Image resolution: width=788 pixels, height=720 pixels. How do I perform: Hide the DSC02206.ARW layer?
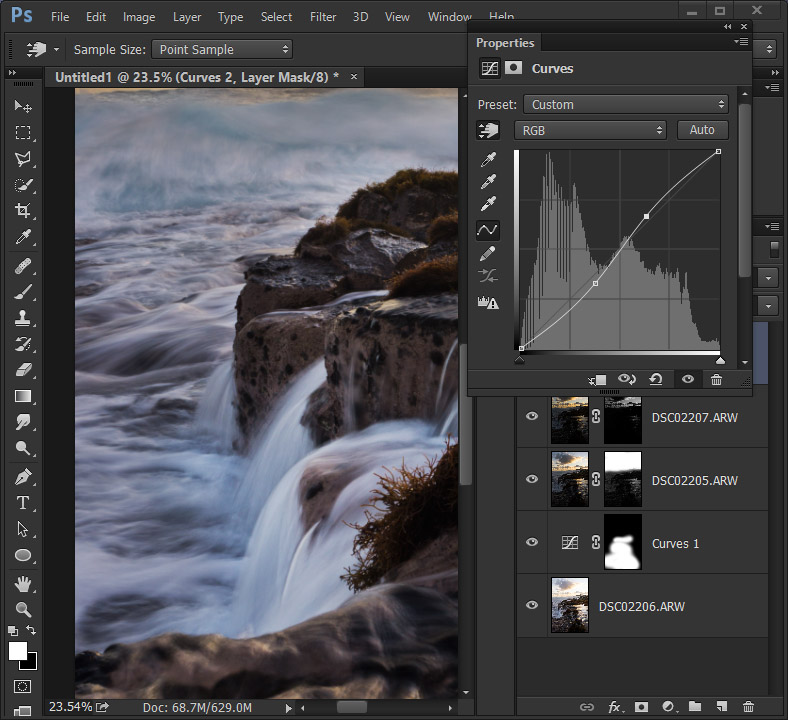[532, 606]
